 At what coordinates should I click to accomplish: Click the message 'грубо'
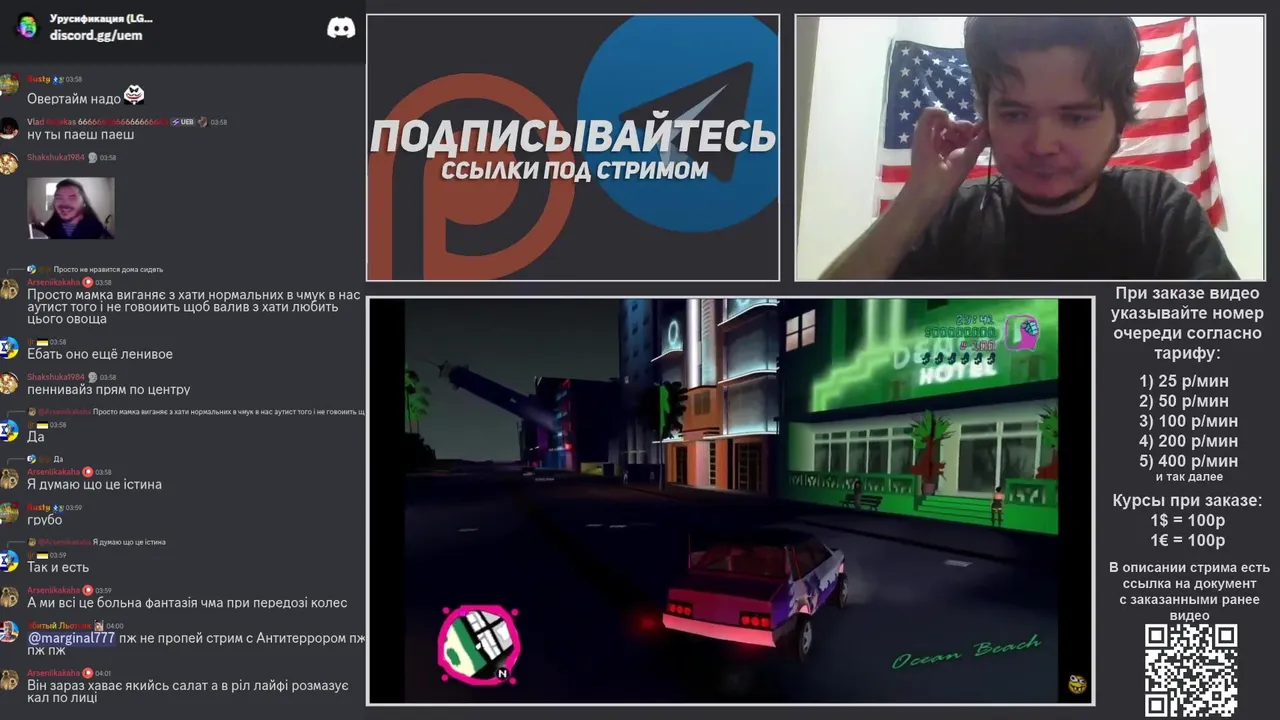pyautogui.click(x=45, y=520)
